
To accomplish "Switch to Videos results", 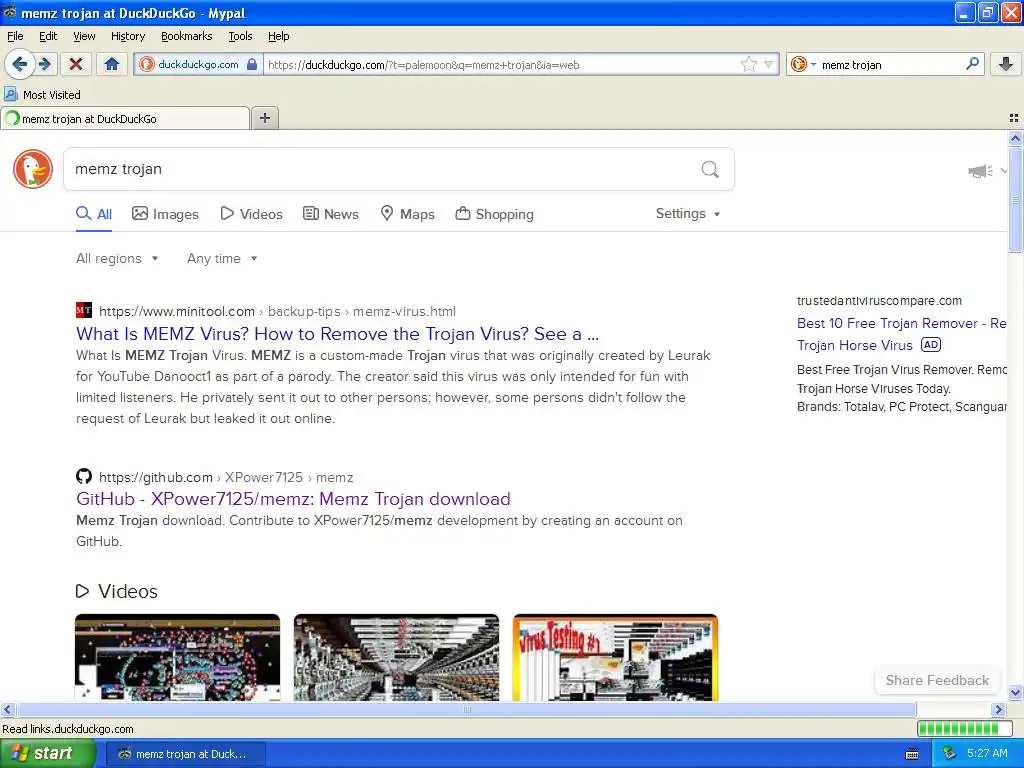I will point(251,214).
